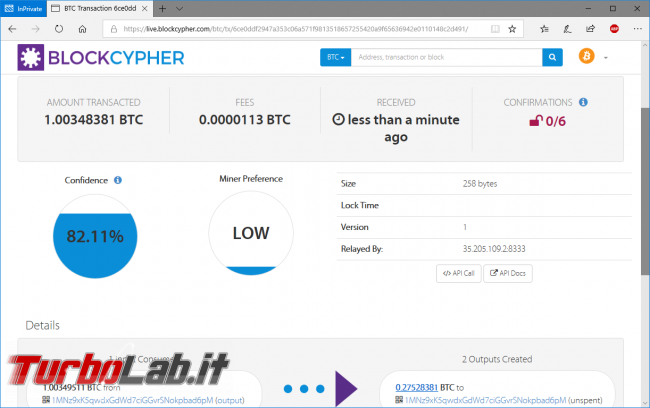Open the BTC coin selector dropdown
Screen dimensions: 650x408
click(x=335, y=57)
